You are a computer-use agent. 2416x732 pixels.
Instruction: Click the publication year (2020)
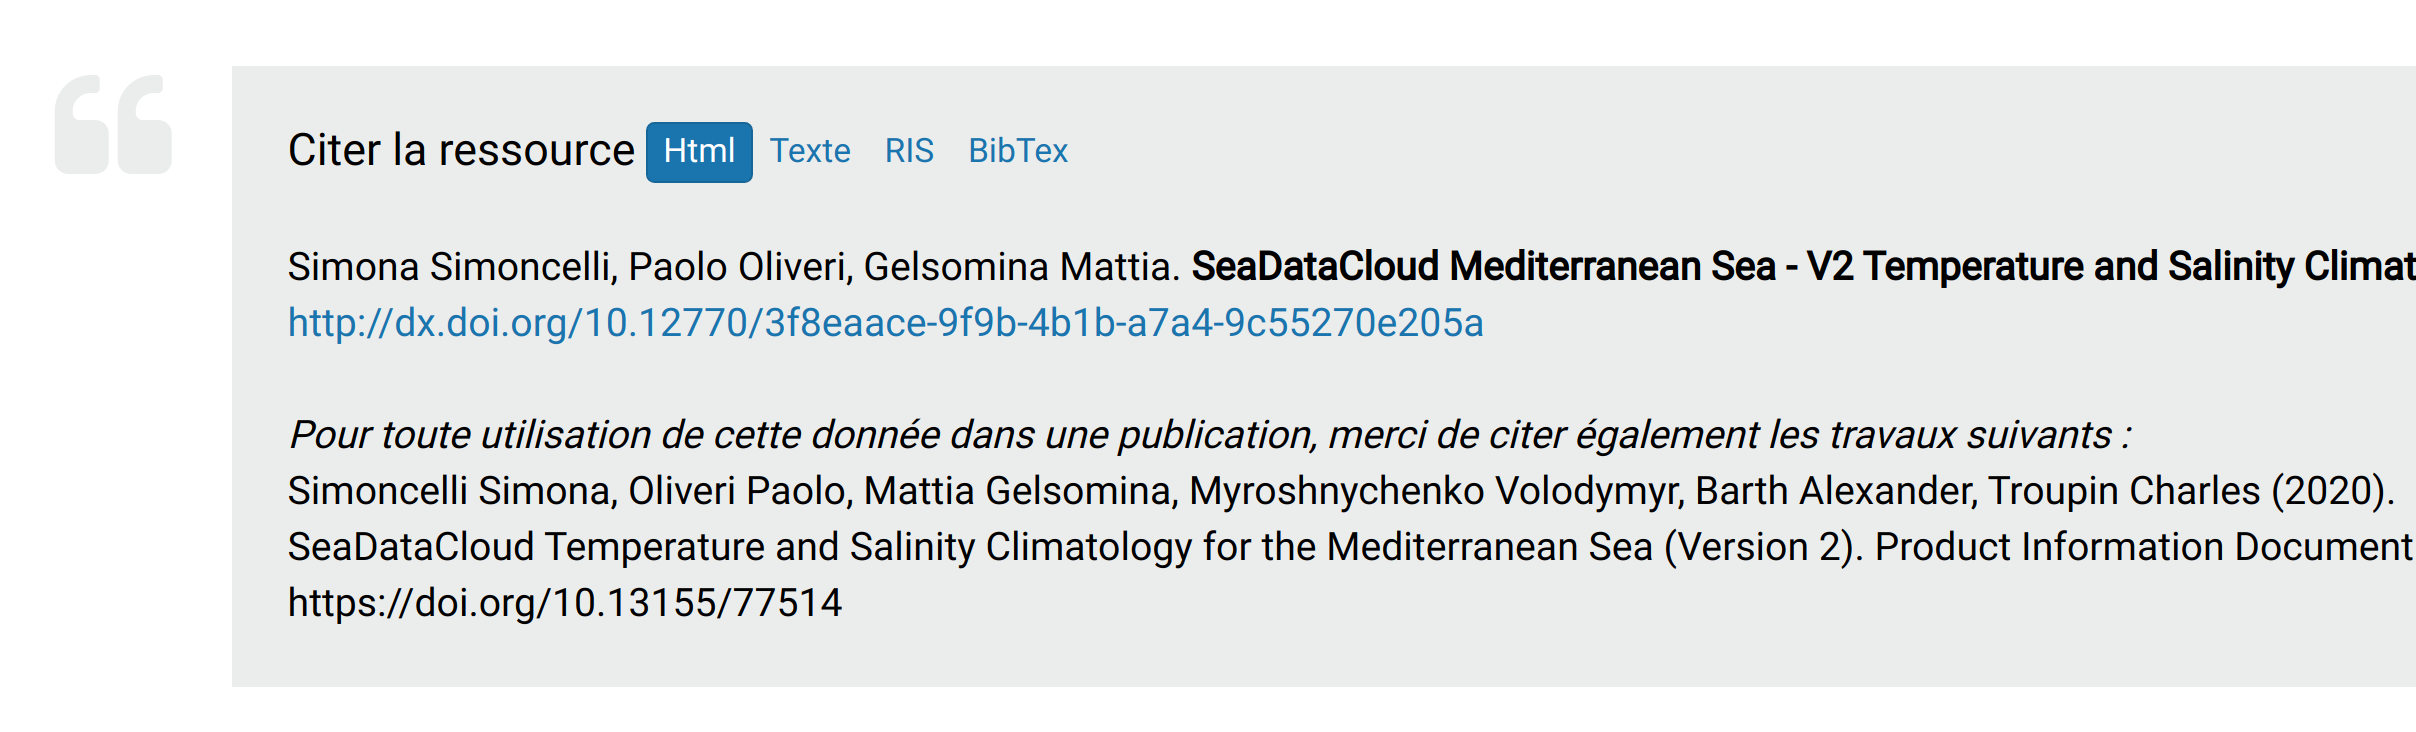2329,491
